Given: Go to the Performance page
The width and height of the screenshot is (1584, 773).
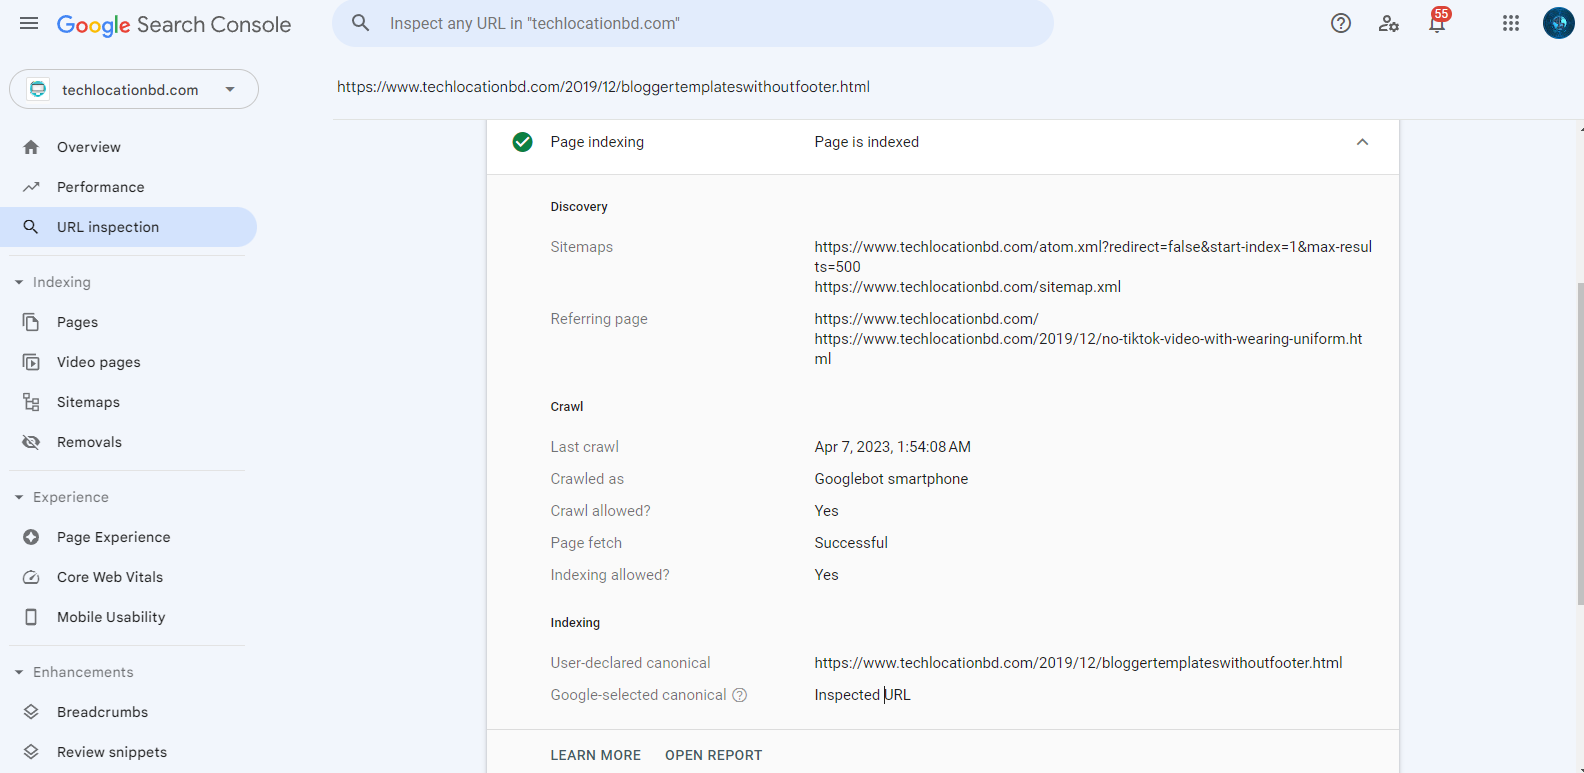Looking at the screenshot, I should (x=100, y=187).
